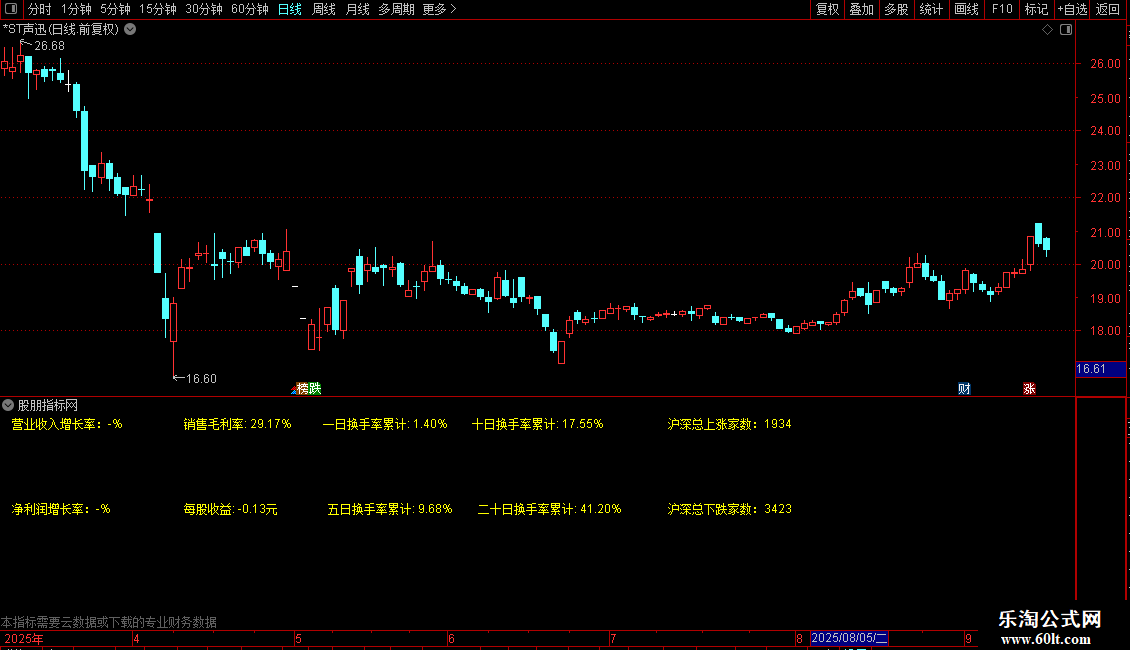
Task: Click month 6 on the time axis
Action: 451,639
